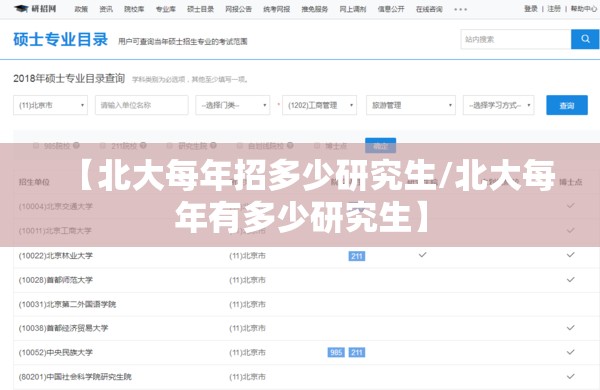Open (10028)首都师范大学 in the results
600x390 pixels.
pyautogui.click(x=56, y=280)
